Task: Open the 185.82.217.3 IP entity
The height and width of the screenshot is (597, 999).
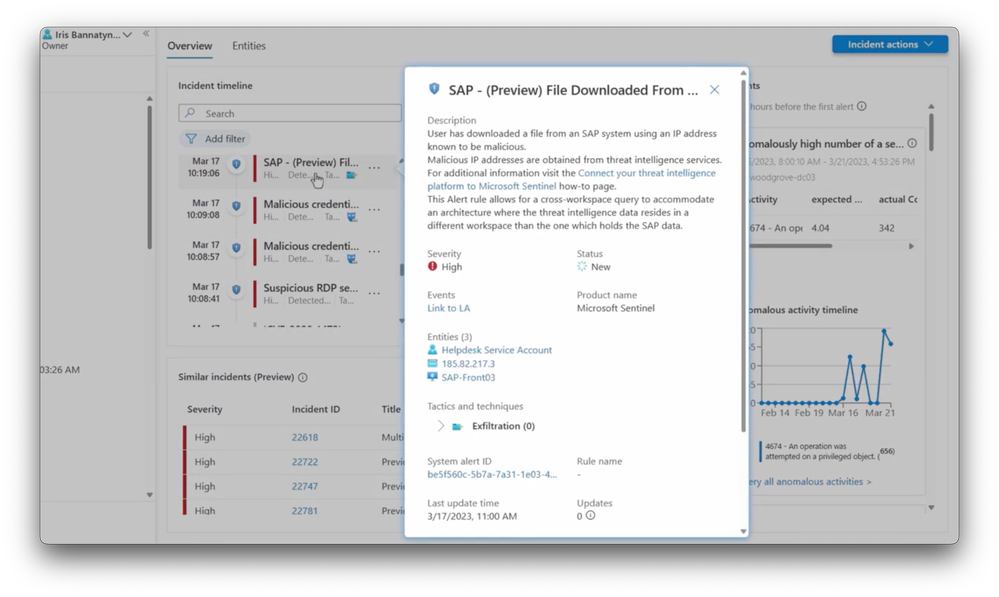Action: (x=468, y=364)
